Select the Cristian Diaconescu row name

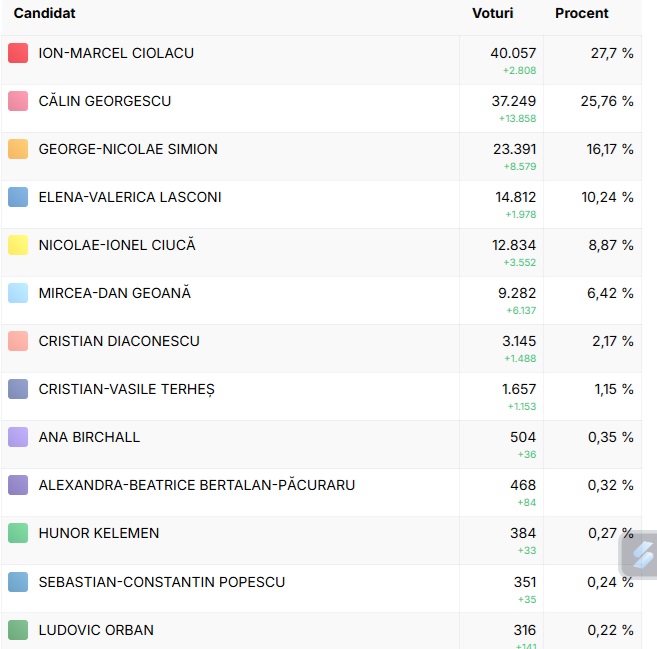click(x=119, y=341)
